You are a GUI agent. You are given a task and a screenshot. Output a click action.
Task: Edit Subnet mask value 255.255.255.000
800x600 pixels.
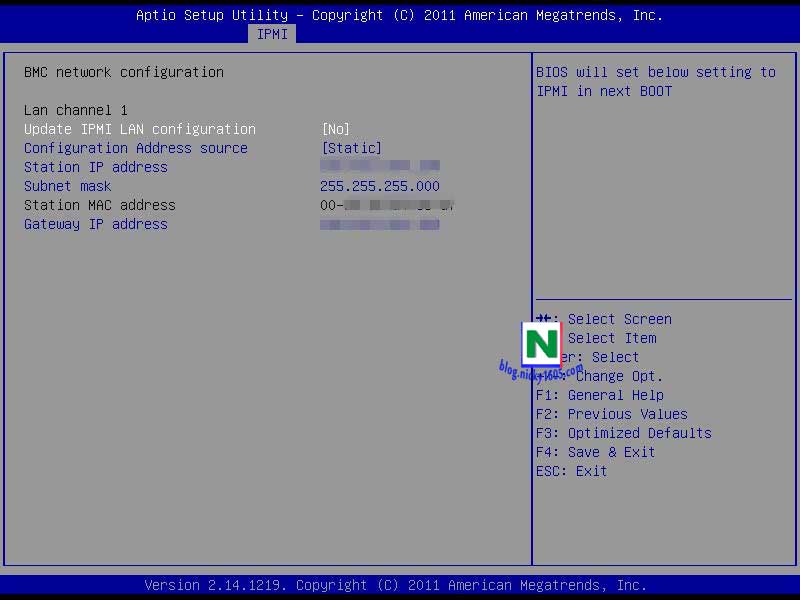tap(380, 186)
